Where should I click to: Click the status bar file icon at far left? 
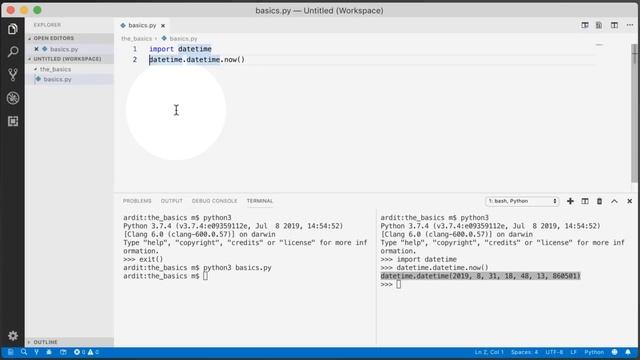point(10,352)
